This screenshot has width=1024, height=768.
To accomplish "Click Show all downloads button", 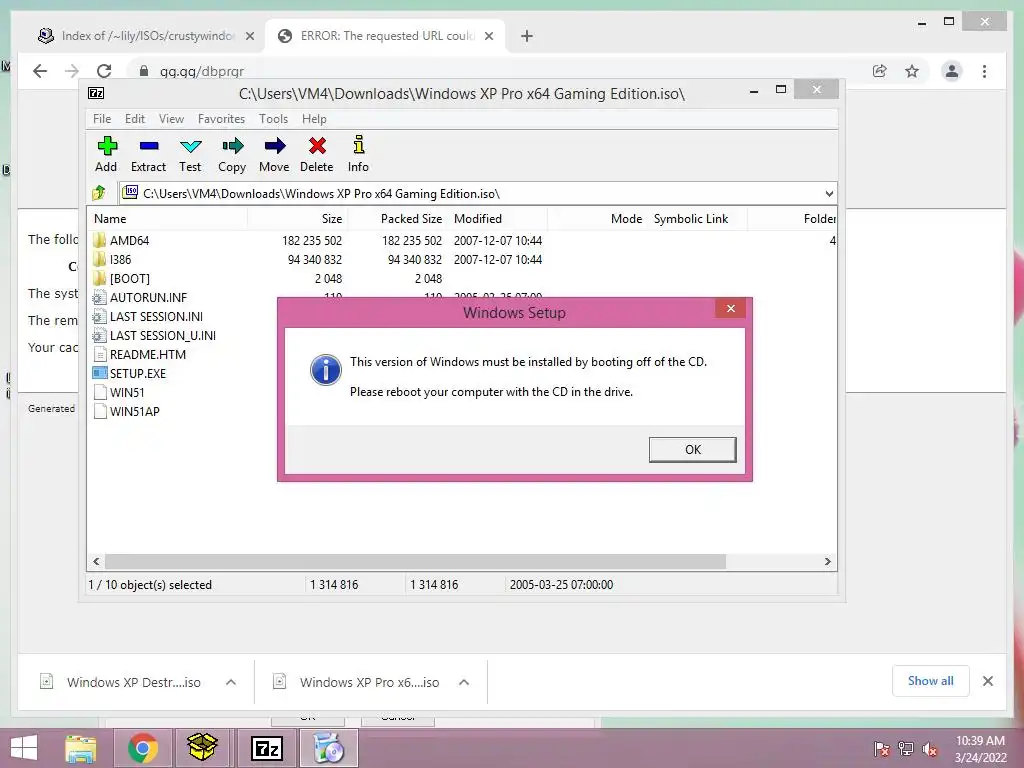I will point(931,681).
